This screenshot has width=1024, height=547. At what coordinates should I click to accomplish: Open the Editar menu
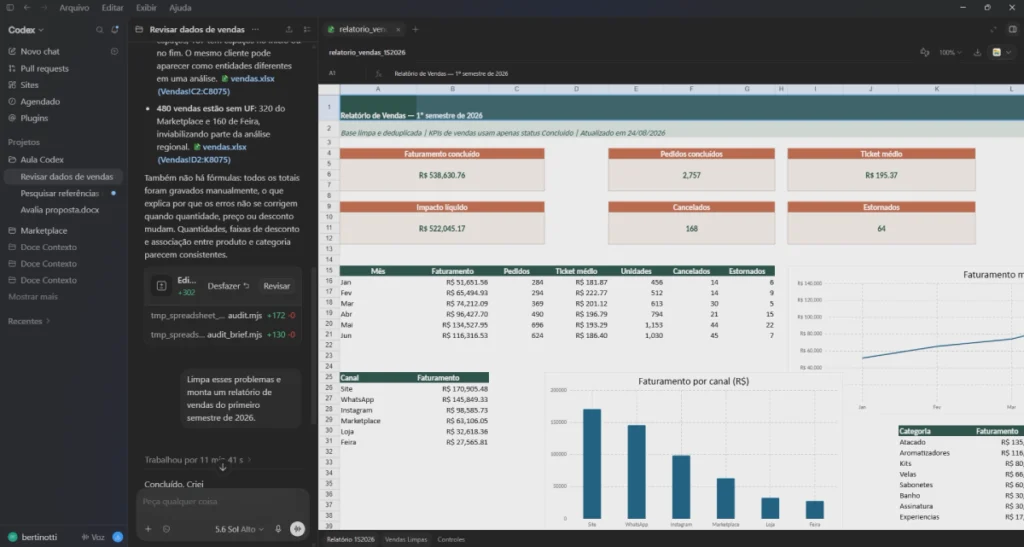(112, 8)
